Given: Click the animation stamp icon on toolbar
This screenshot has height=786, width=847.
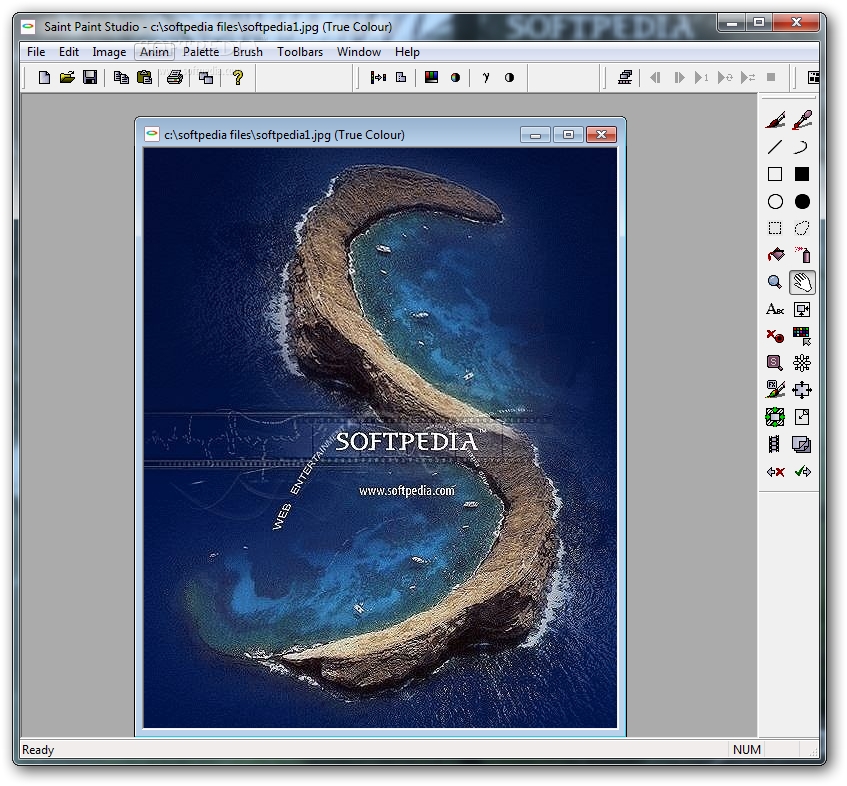Looking at the screenshot, I should [x=625, y=77].
